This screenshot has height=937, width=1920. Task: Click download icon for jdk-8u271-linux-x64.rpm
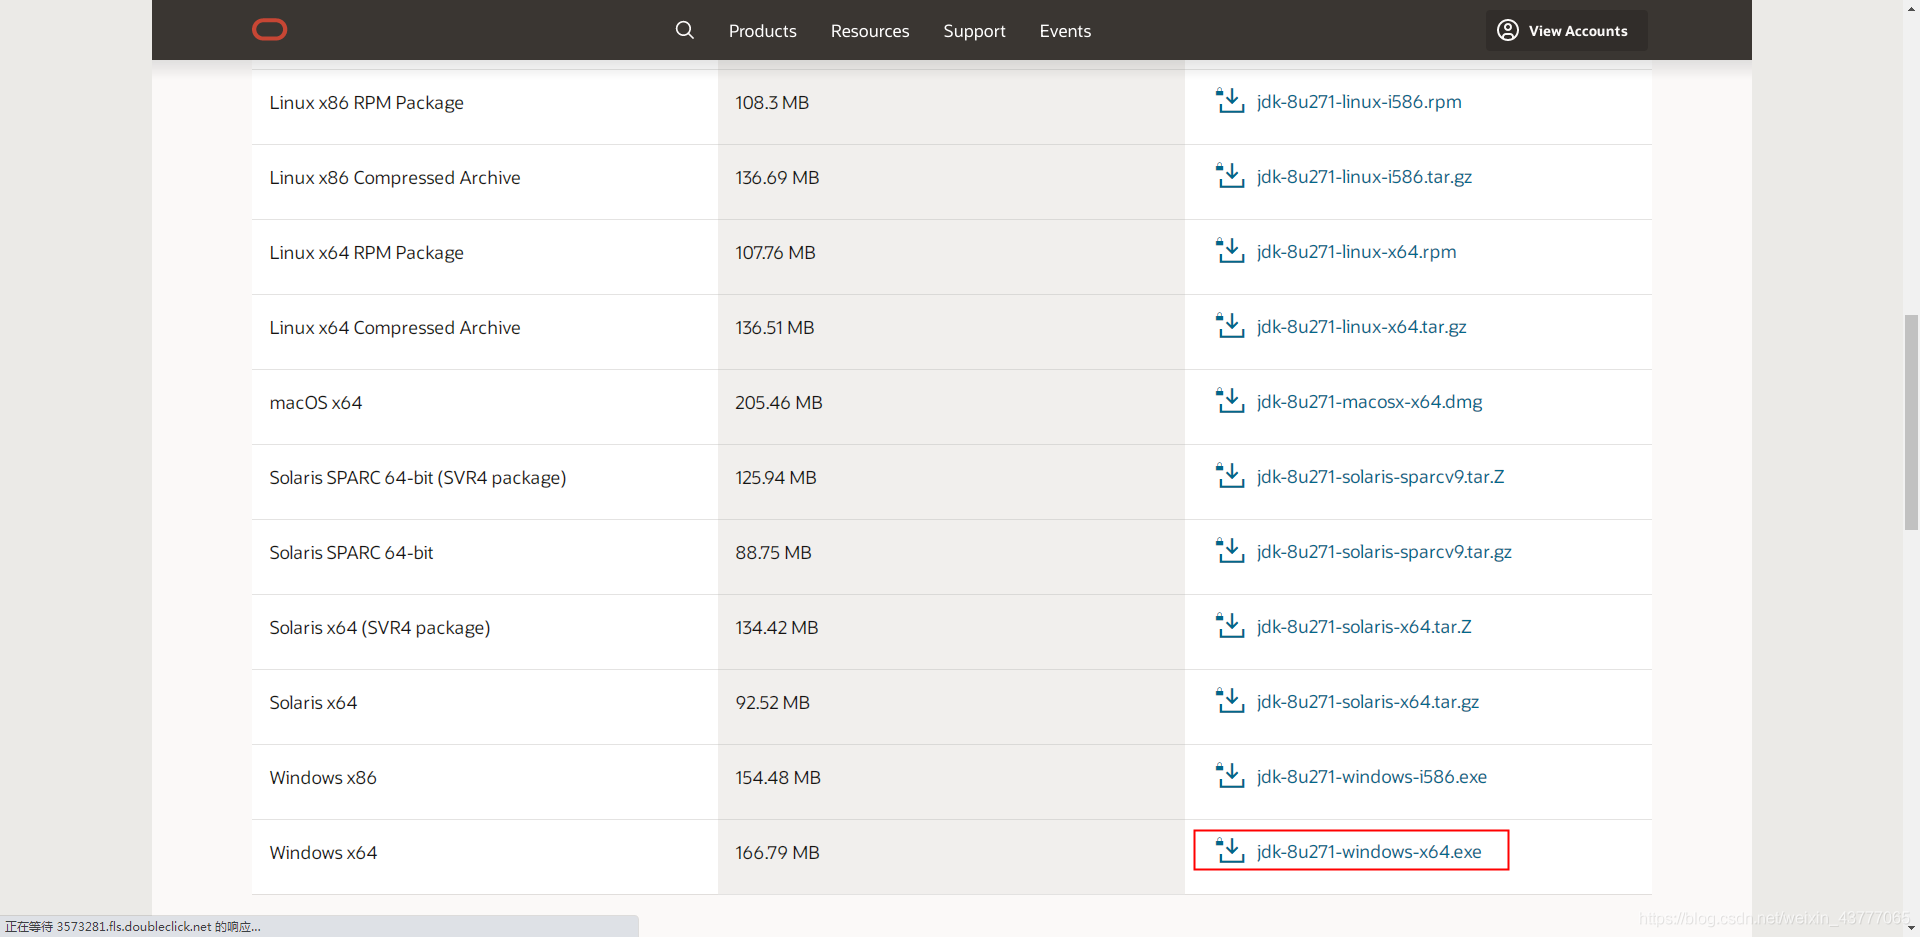pyautogui.click(x=1230, y=251)
